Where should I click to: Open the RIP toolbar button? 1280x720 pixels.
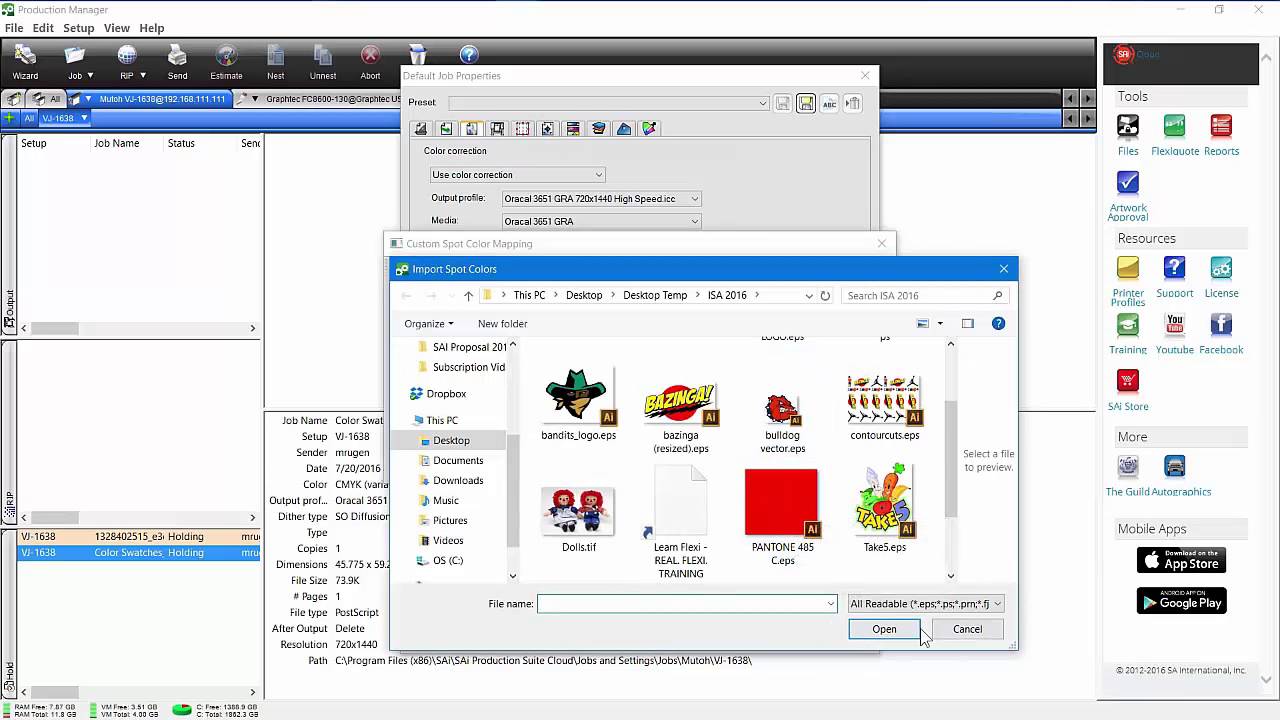coord(128,63)
